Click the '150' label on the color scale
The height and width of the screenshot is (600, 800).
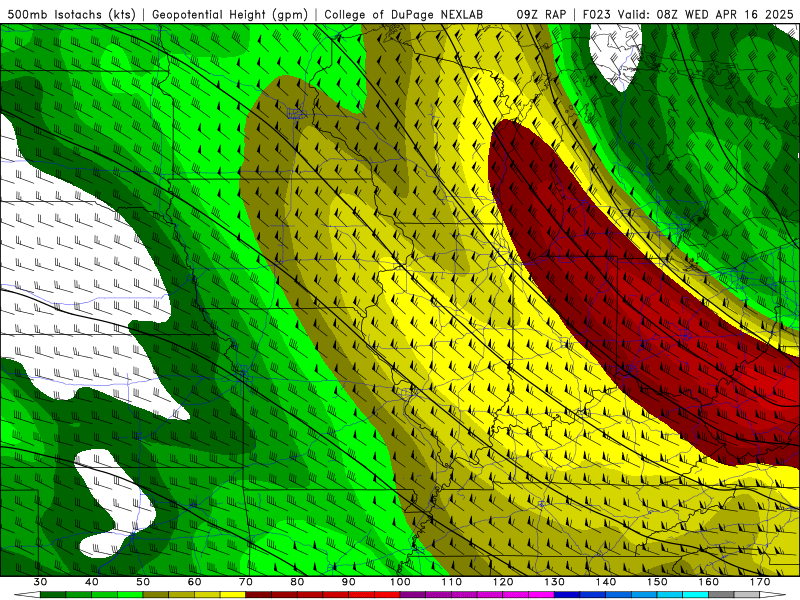658,582
